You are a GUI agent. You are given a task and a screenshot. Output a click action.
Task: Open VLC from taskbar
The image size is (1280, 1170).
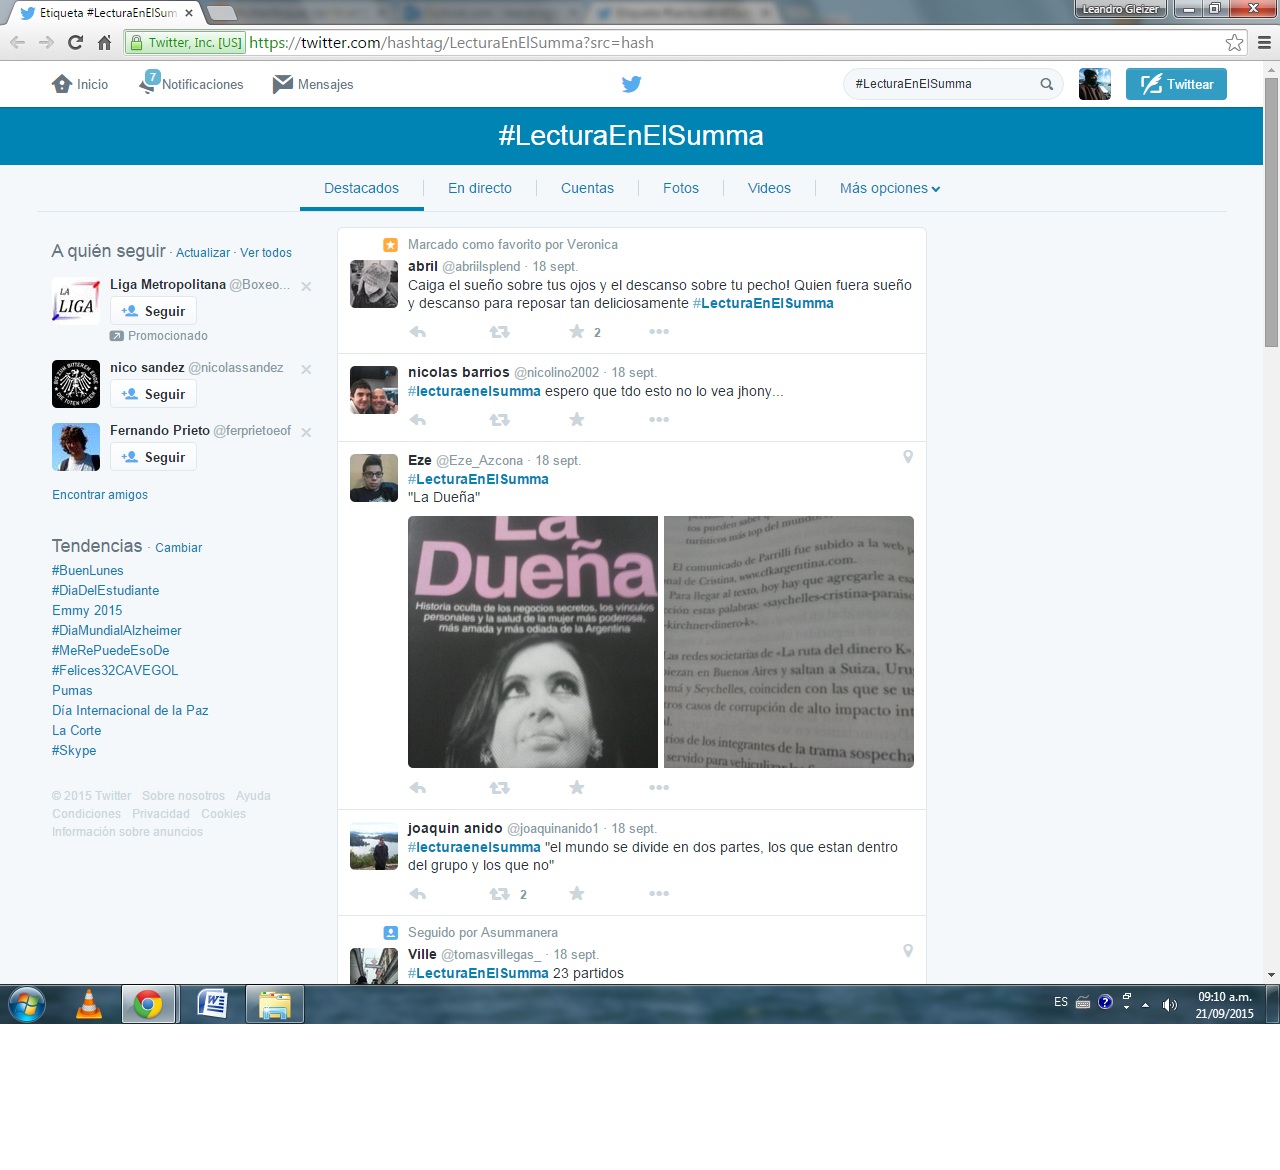point(89,1004)
